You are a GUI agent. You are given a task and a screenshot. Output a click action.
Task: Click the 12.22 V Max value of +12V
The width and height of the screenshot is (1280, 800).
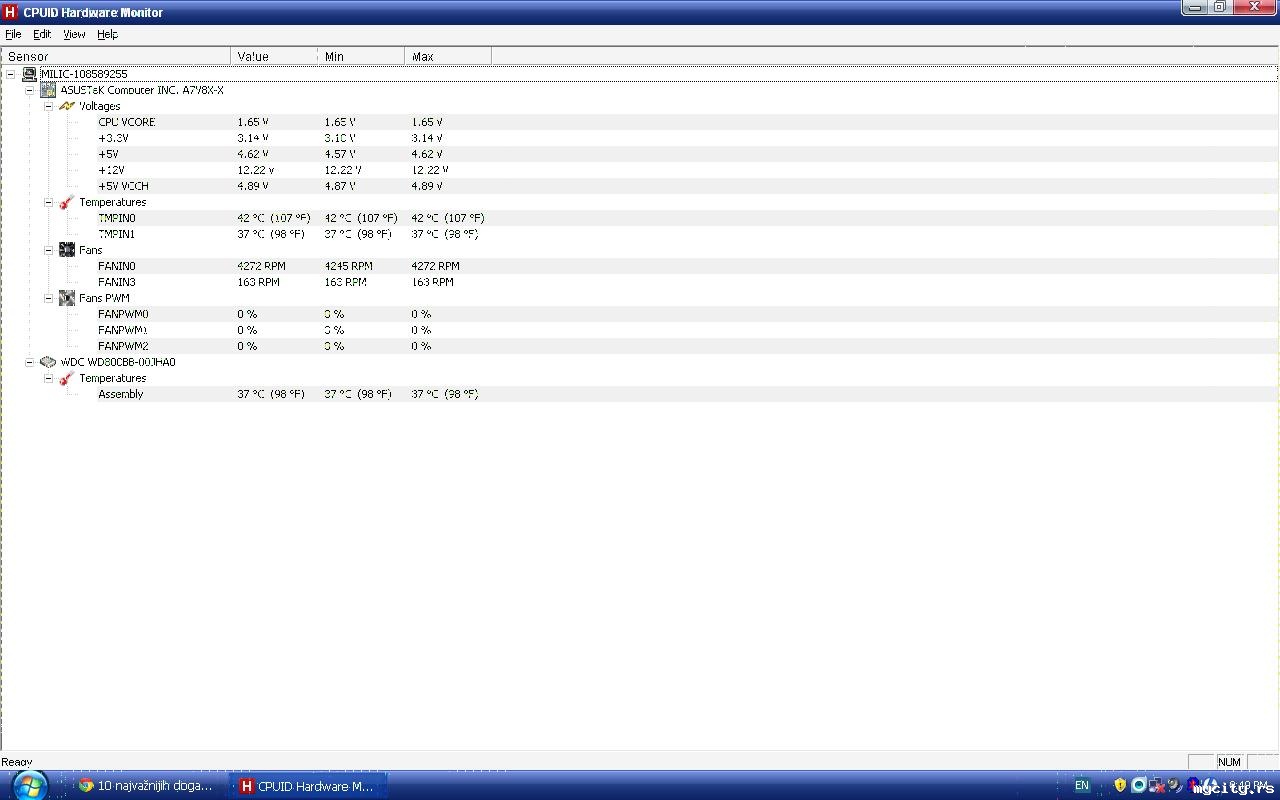point(430,170)
